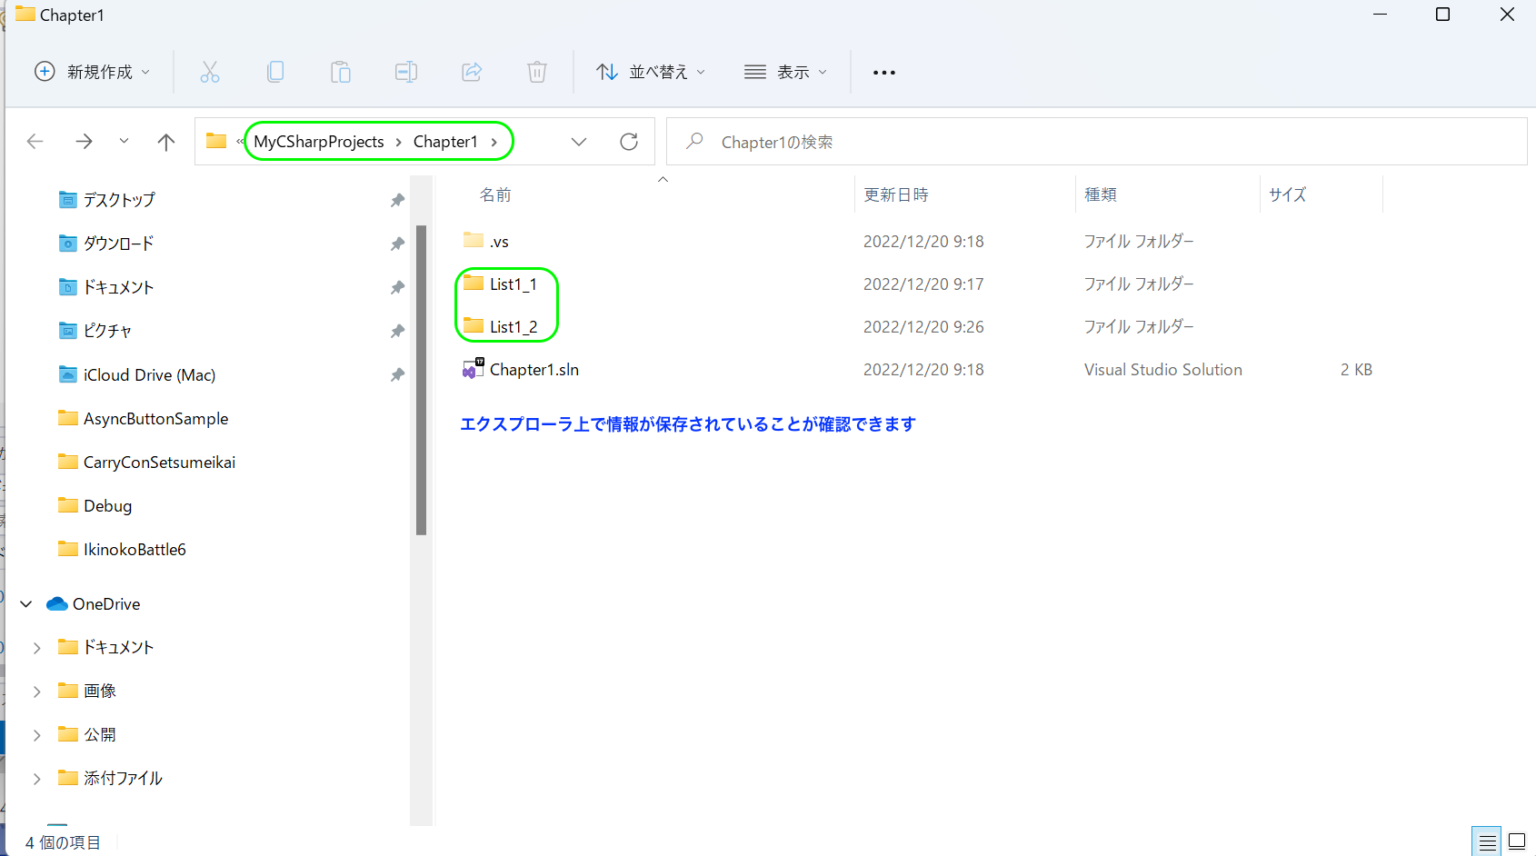Collapse the OneDrive tree node
Screen dimensions: 1536x856
pos(26,604)
